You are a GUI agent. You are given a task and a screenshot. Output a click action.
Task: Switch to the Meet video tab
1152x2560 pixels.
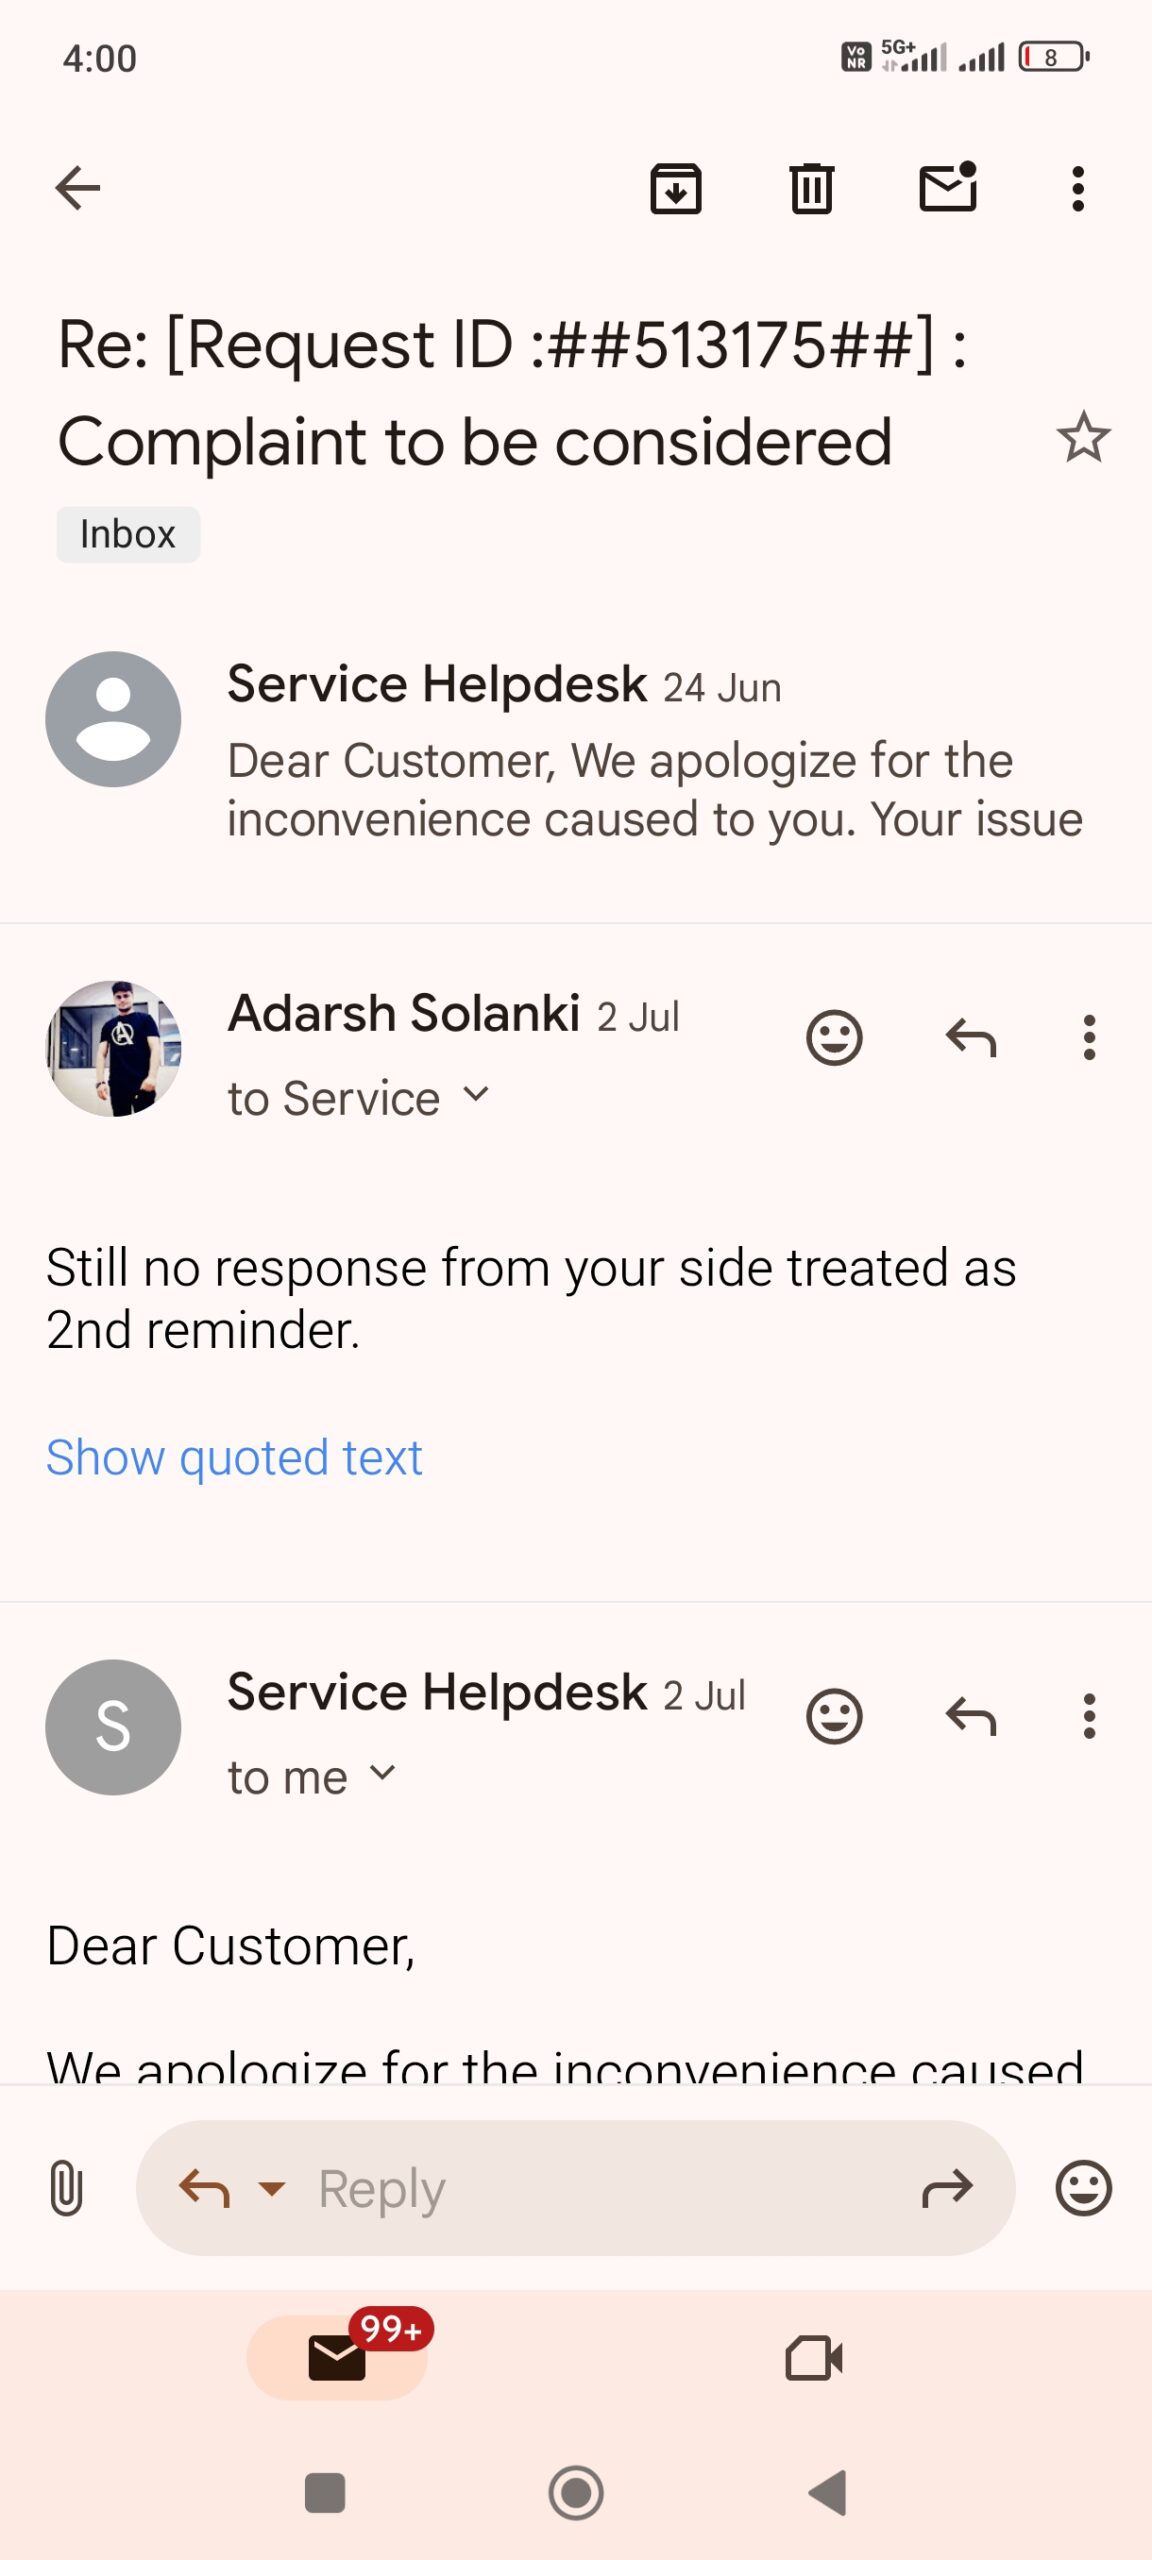(813, 2358)
